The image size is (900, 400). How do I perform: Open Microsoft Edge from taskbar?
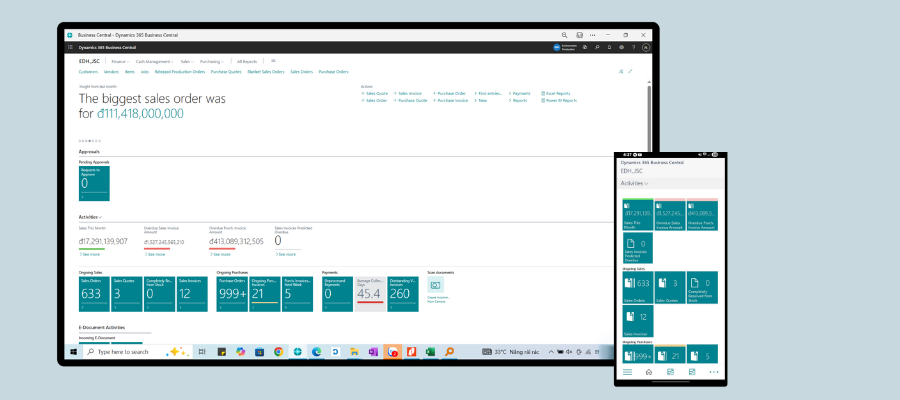click(x=316, y=352)
